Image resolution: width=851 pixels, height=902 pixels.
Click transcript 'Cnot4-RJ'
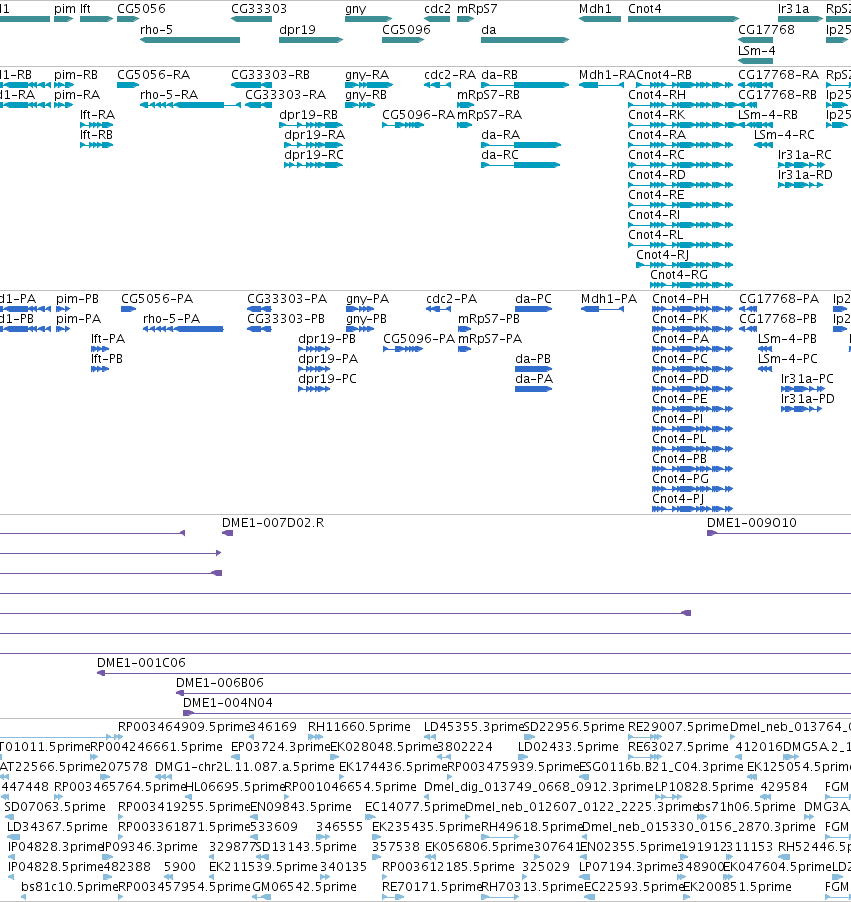tap(662, 254)
